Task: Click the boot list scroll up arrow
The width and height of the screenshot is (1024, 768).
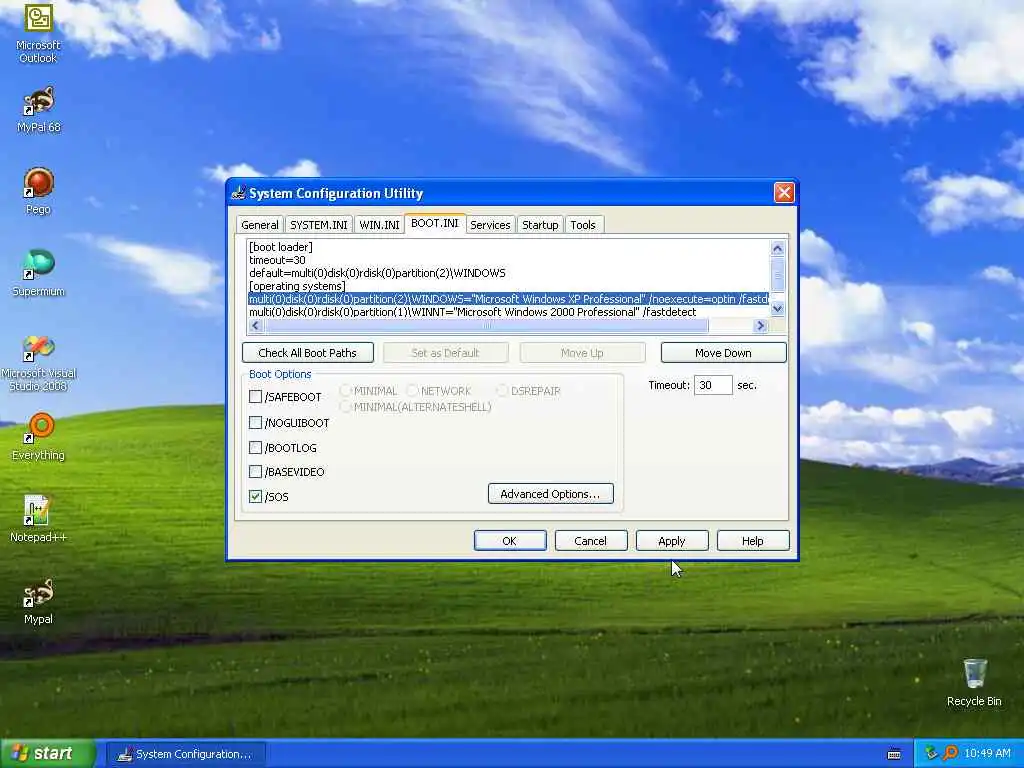Action: click(777, 248)
